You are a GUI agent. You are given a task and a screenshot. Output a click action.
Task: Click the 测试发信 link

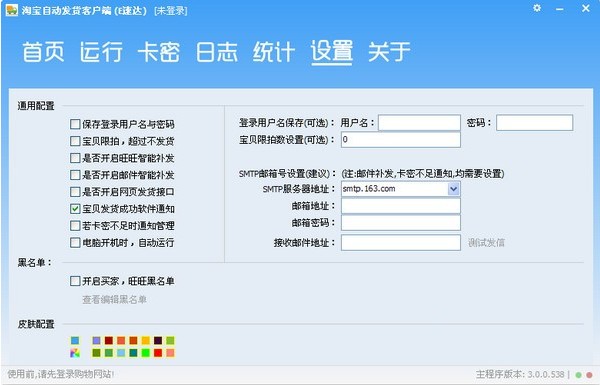click(x=486, y=243)
